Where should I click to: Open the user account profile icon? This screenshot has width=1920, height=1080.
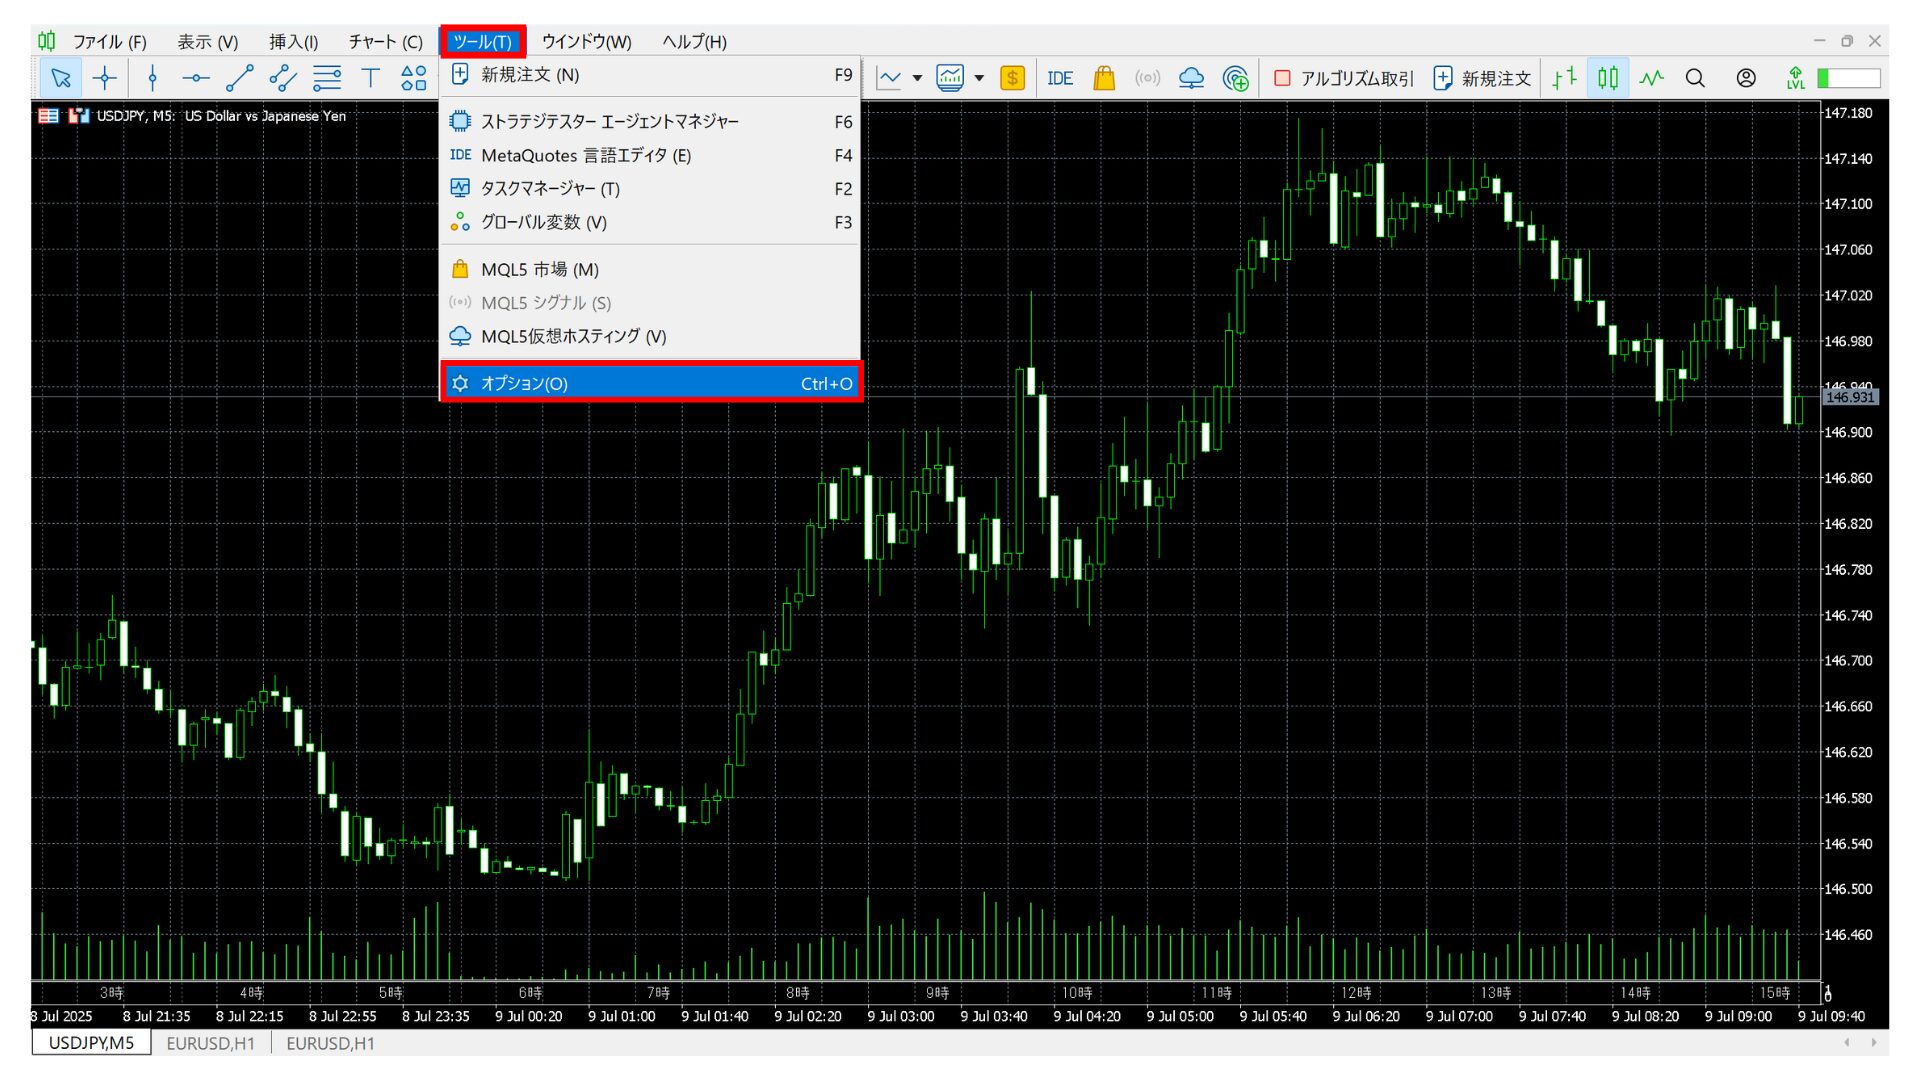pos(1746,78)
